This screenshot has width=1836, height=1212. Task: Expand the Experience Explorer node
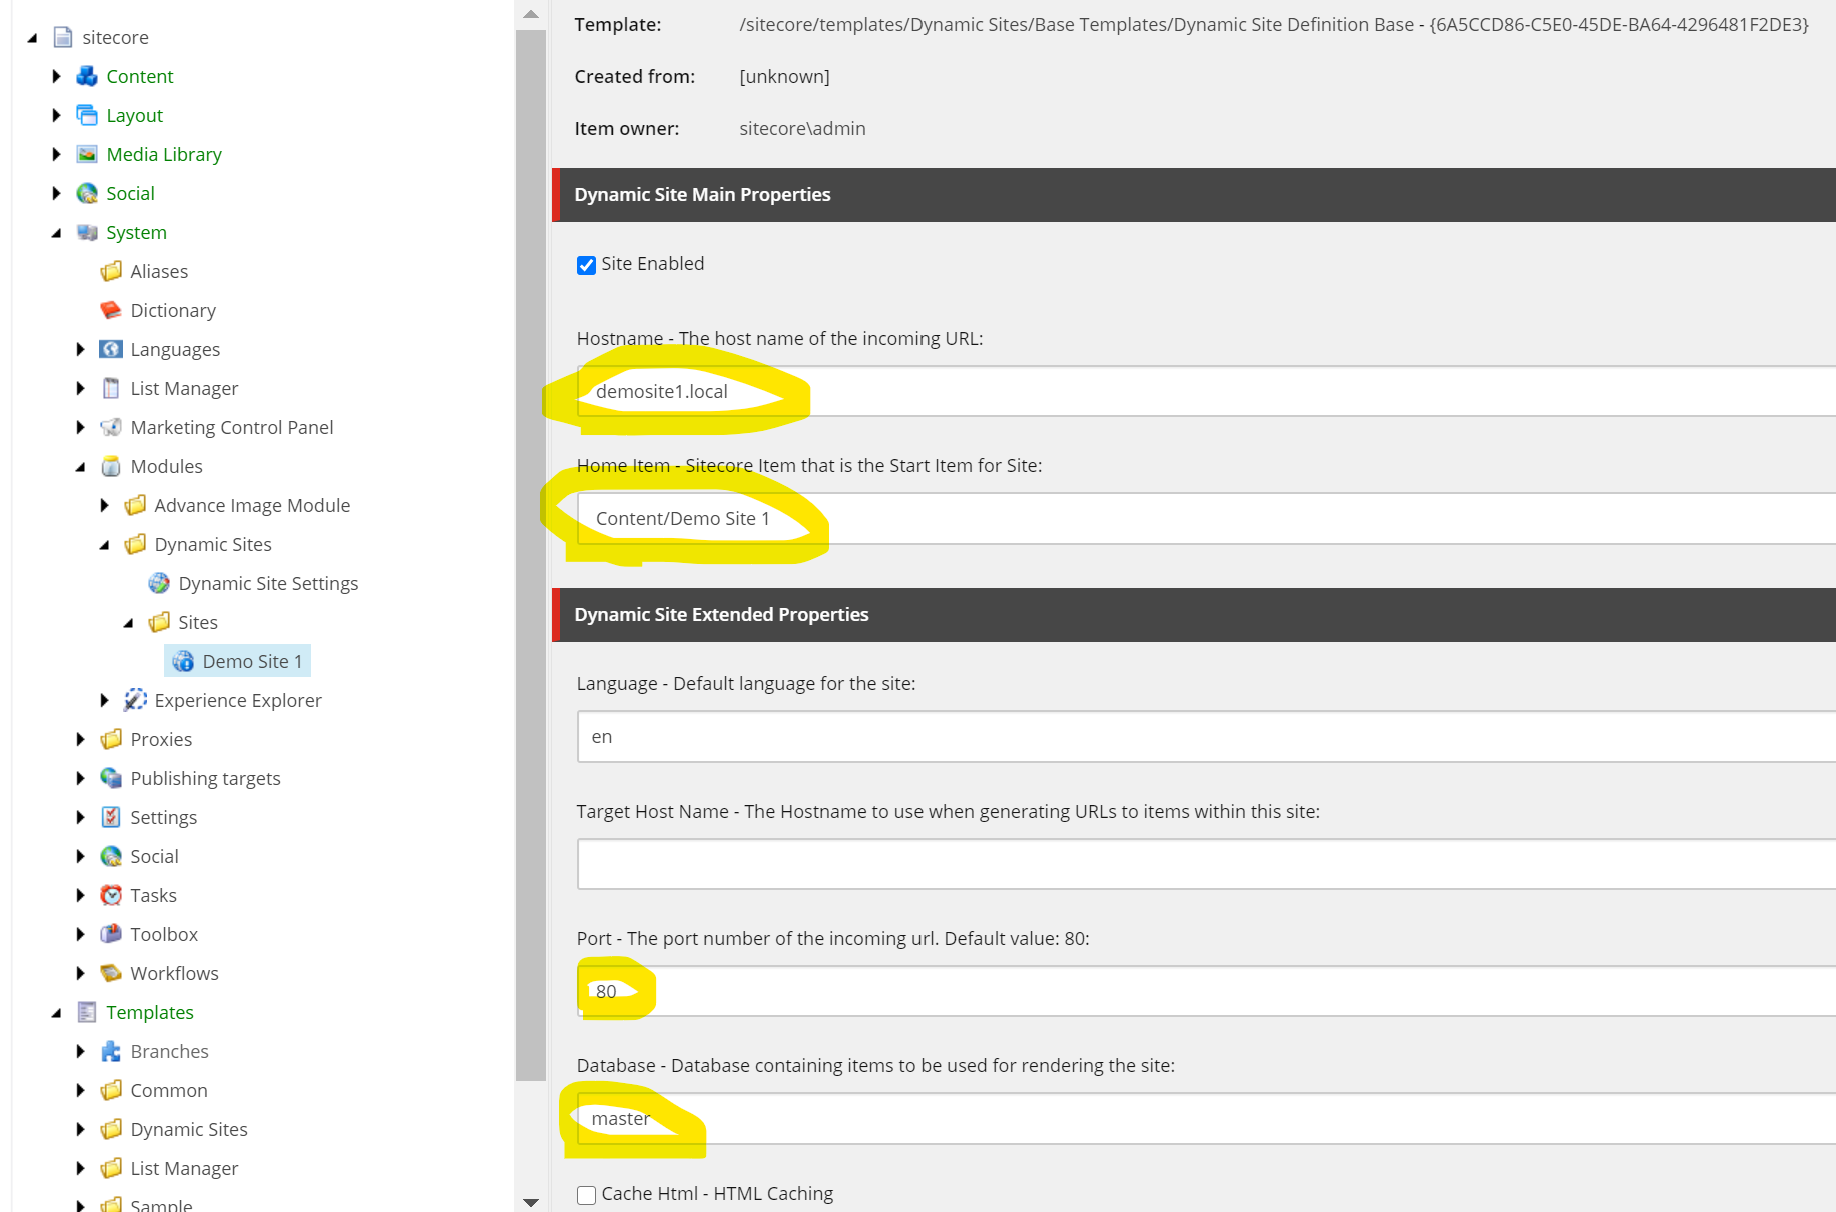click(104, 700)
